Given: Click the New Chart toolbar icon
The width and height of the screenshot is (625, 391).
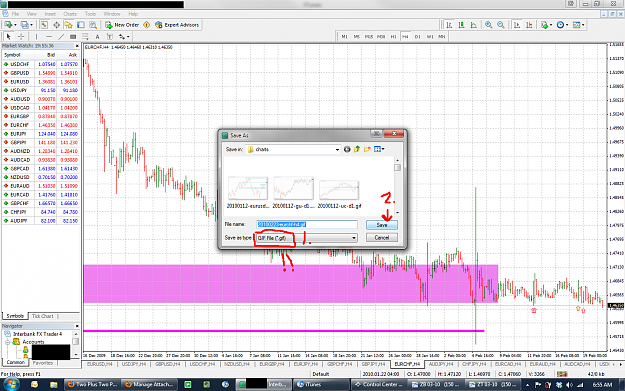Looking at the screenshot, I should coord(9,25).
